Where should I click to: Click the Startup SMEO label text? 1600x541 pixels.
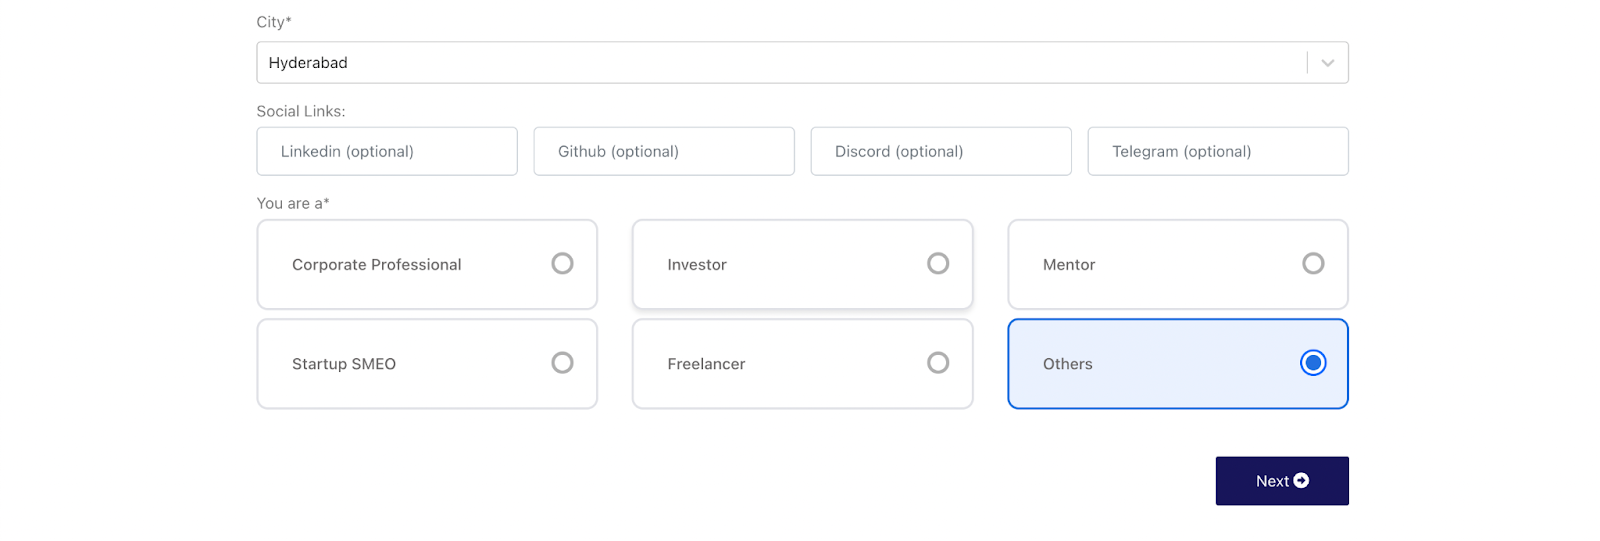tap(344, 364)
